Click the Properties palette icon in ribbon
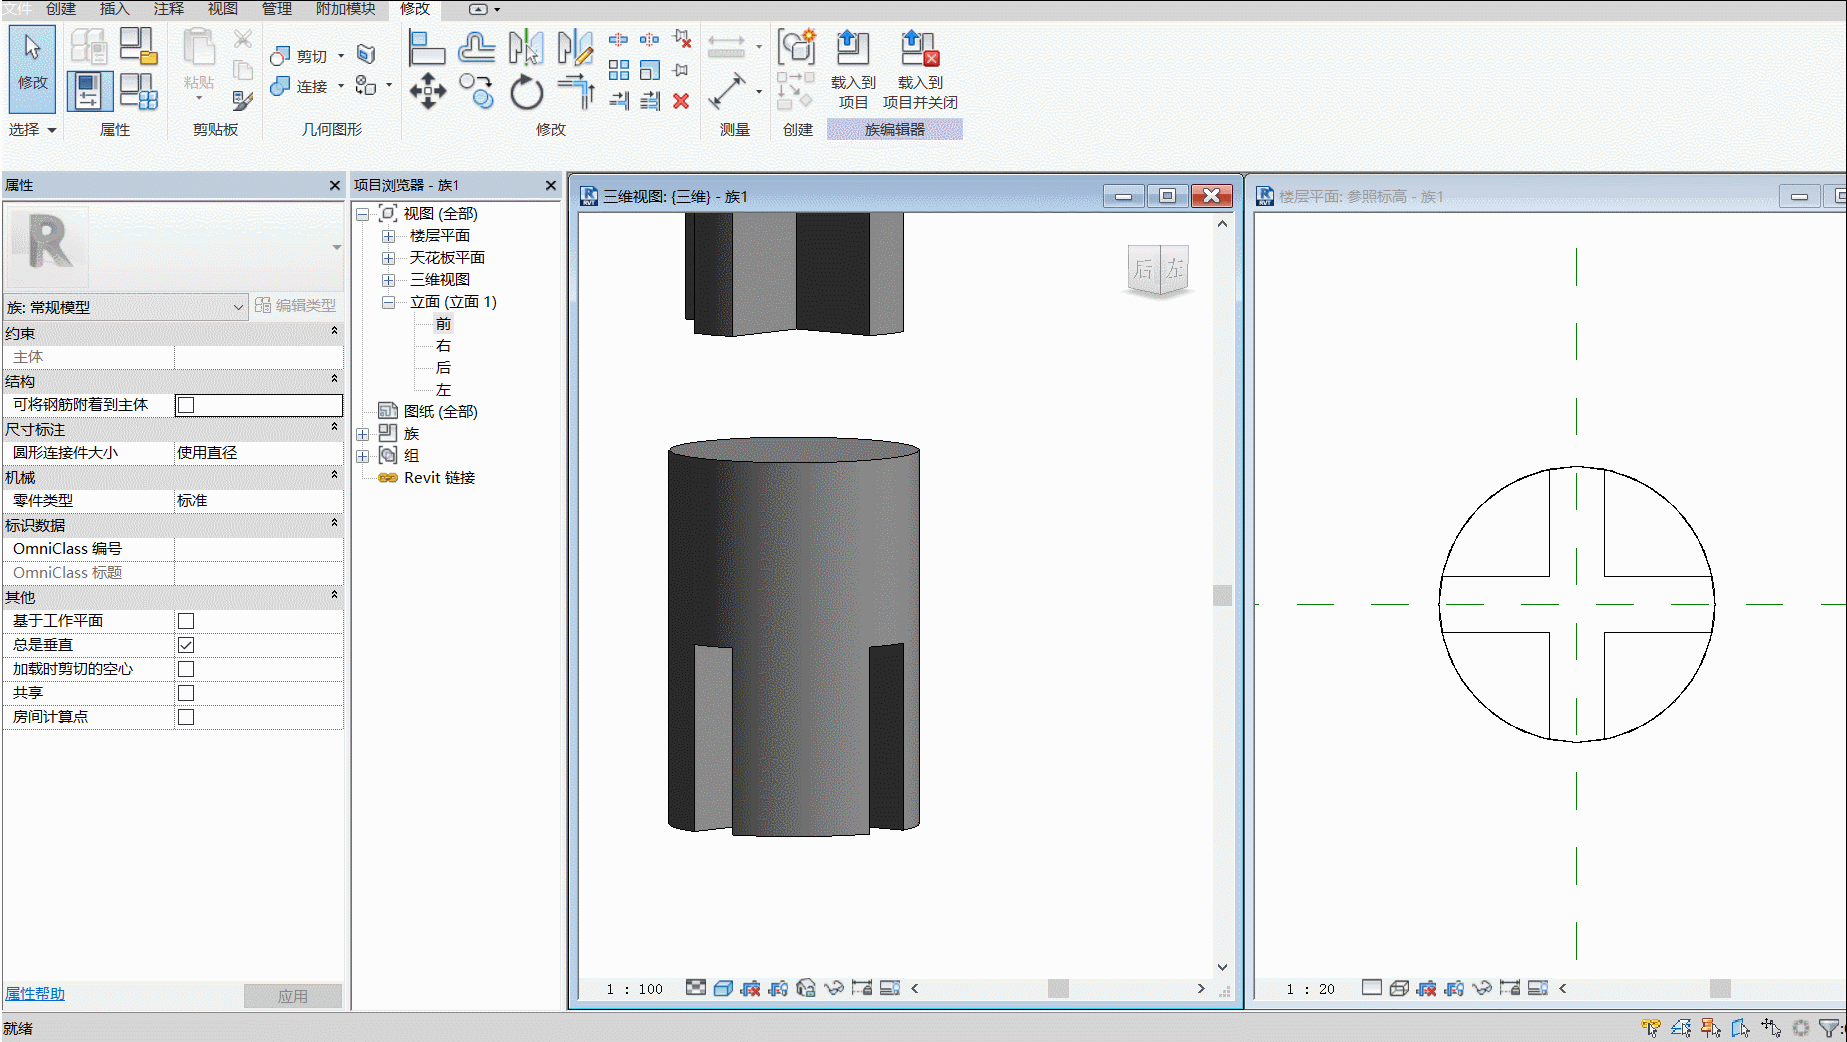The image size is (1847, 1042). coord(89,91)
